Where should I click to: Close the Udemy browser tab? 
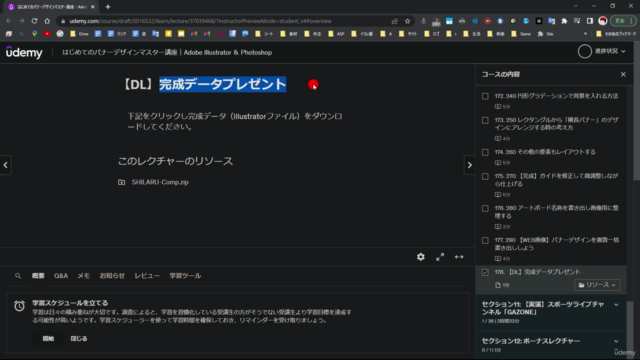(x=93, y=7)
